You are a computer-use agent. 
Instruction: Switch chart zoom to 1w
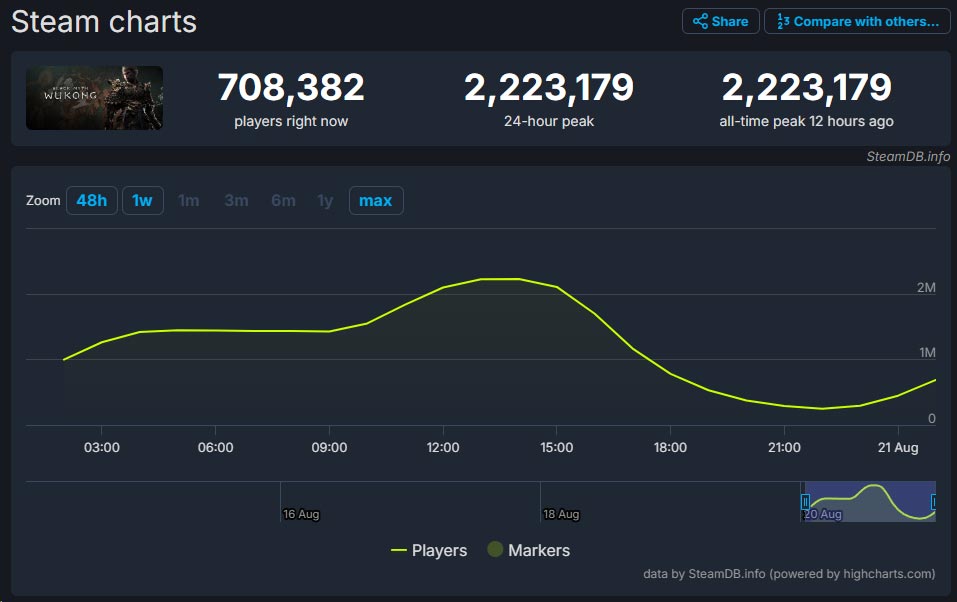click(x=142, y=200)
